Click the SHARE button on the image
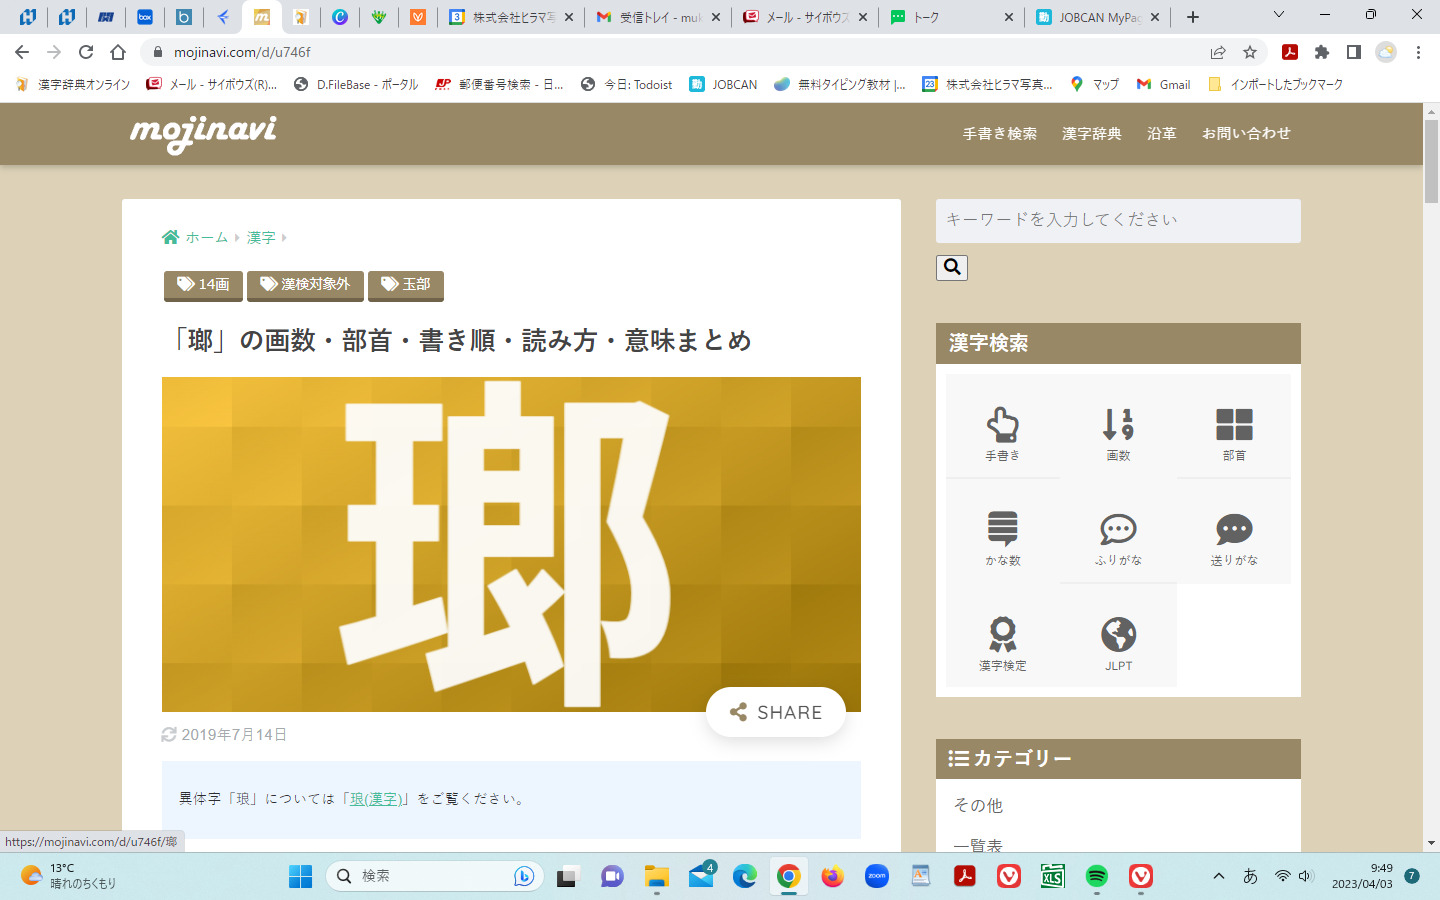The height and width of the screenshot is (900, 1440). coord(776,712)
